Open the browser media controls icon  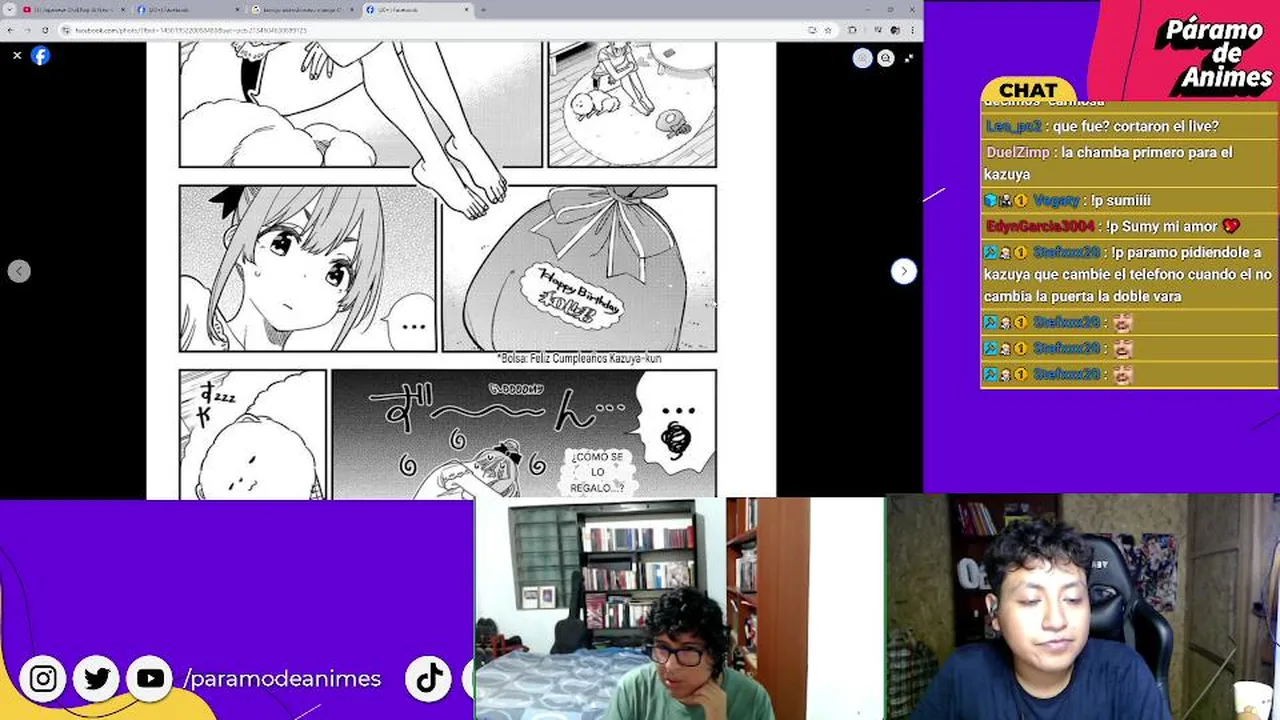[x=876, y=31]
